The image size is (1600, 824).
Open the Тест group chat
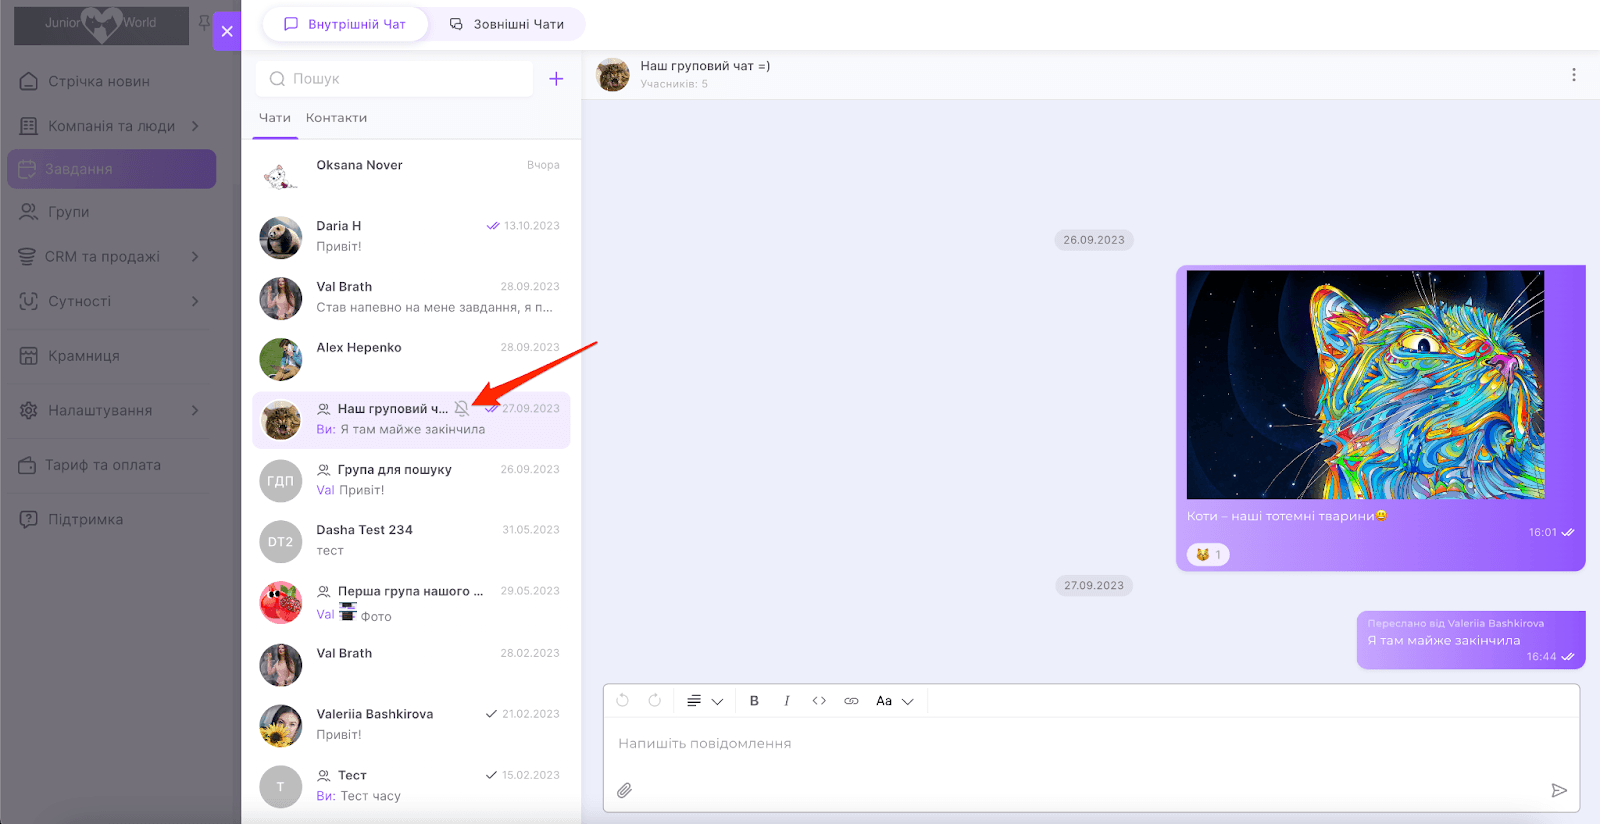pos(411,786)
